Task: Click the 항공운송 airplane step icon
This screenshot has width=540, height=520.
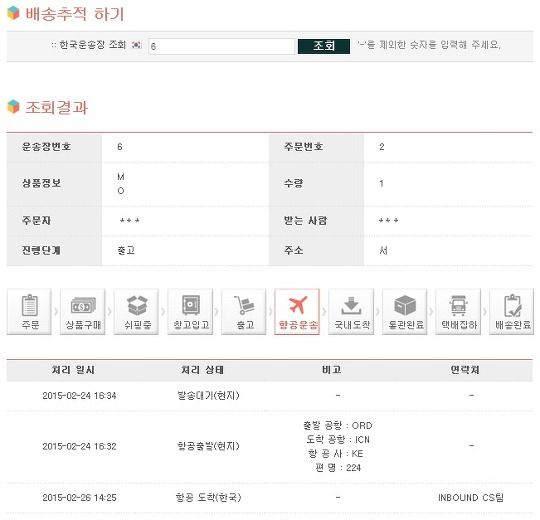Action: pos(297,312)
